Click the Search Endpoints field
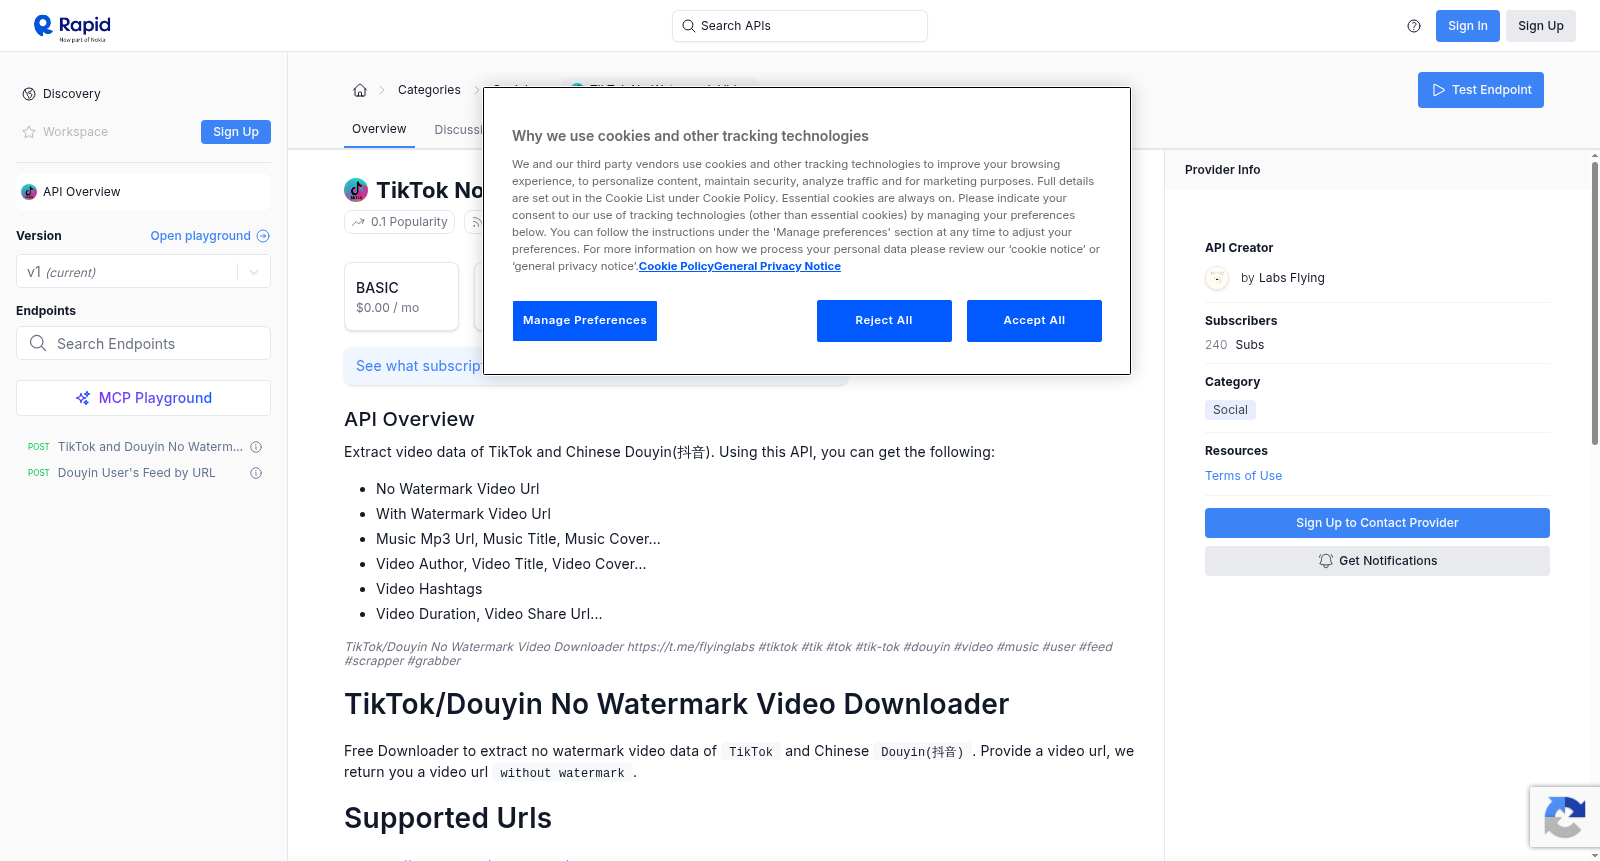This screenshot has width=1600, height=861. [x=143, y=343]
